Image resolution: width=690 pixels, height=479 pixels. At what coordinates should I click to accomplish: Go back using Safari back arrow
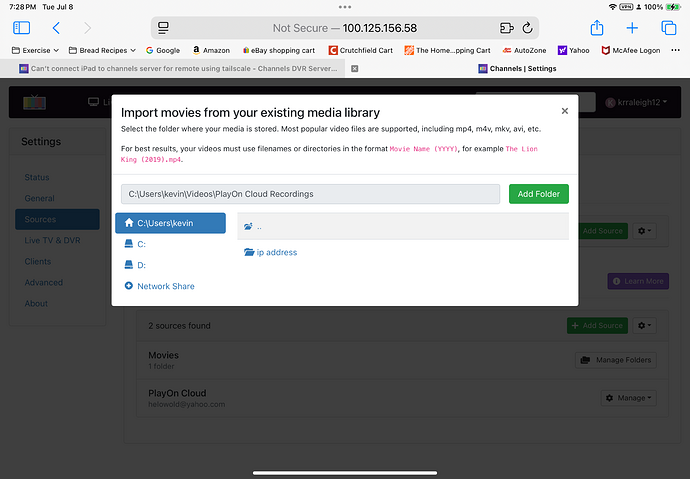(56, 28)
